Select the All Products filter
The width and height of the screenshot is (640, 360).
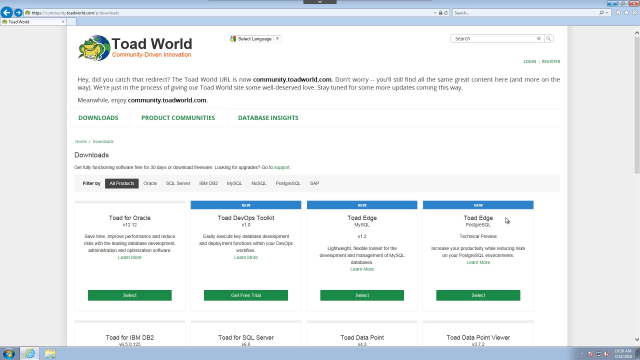[122, 183]
